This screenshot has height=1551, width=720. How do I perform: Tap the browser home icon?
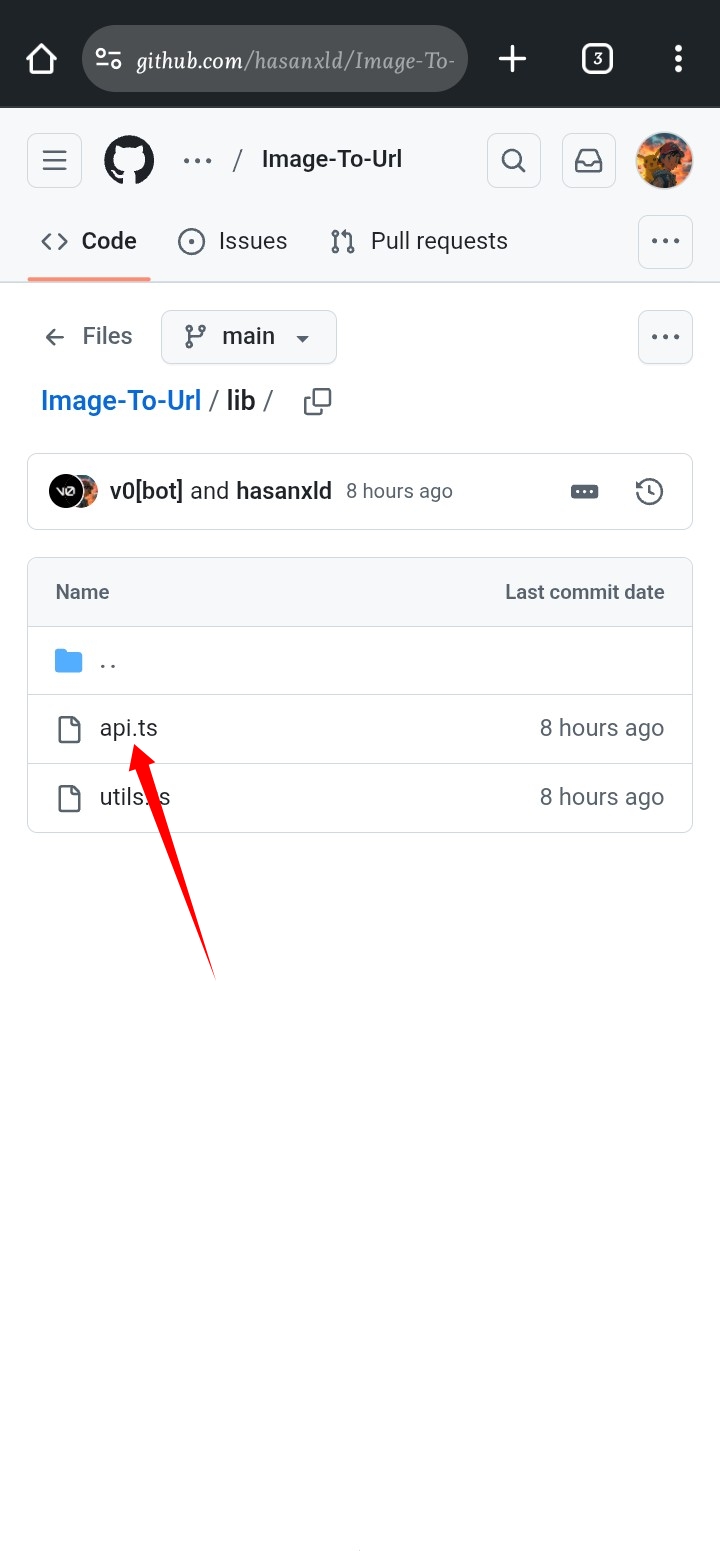point(41,59)
